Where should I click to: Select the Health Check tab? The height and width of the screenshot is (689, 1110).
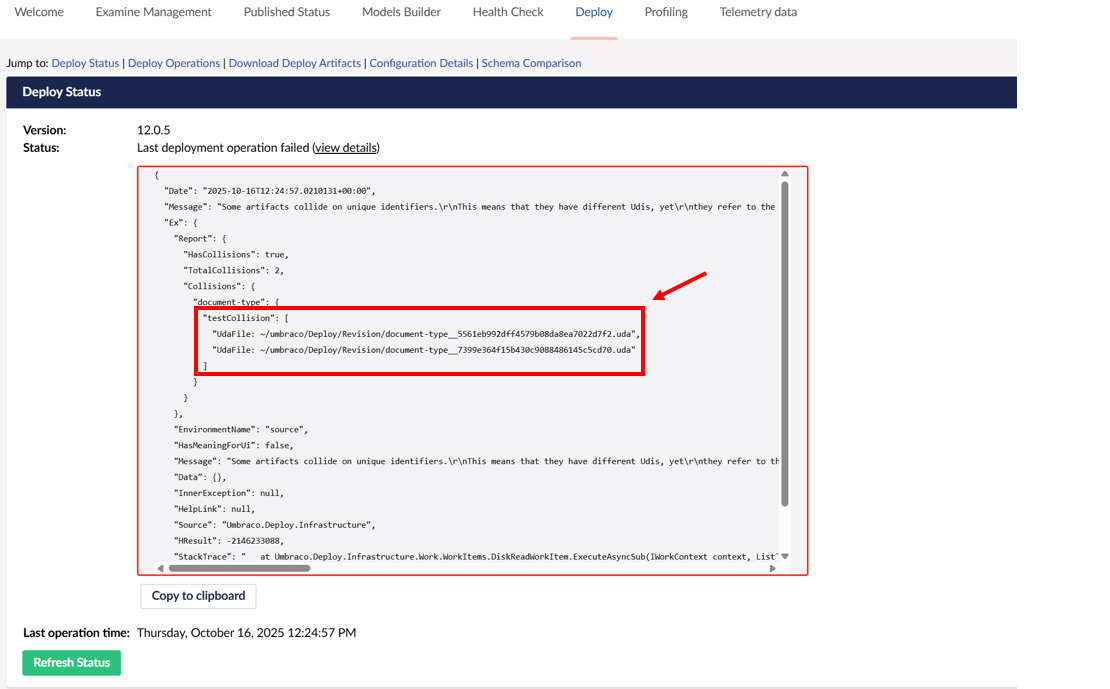tap(508, 12)
